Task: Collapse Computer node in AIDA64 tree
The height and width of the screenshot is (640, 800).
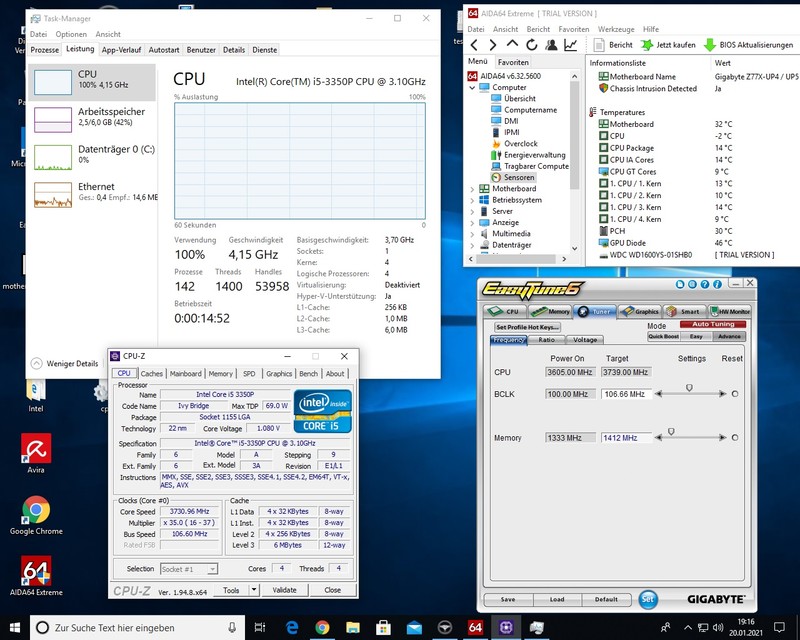Action: pyautogui.click(x=472, y=88)
